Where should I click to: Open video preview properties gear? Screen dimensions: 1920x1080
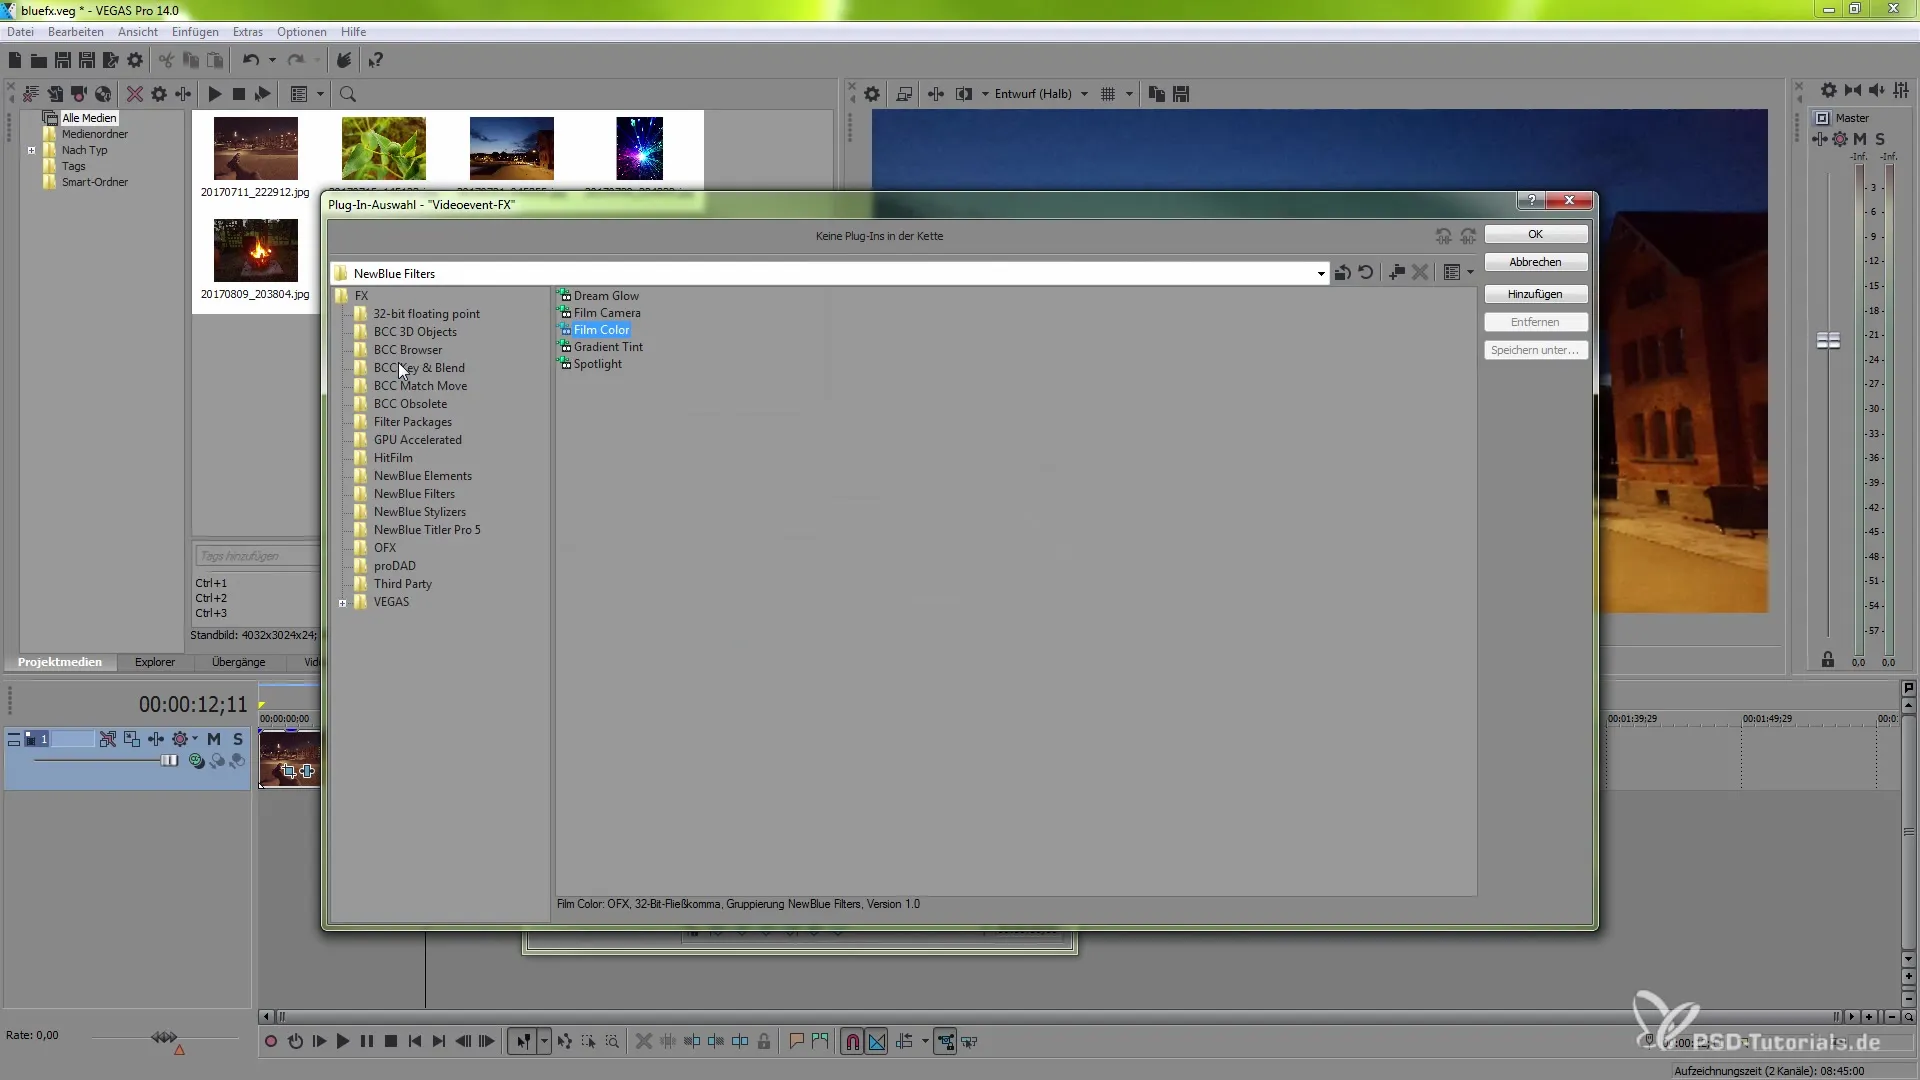click(x=872, y=94)
